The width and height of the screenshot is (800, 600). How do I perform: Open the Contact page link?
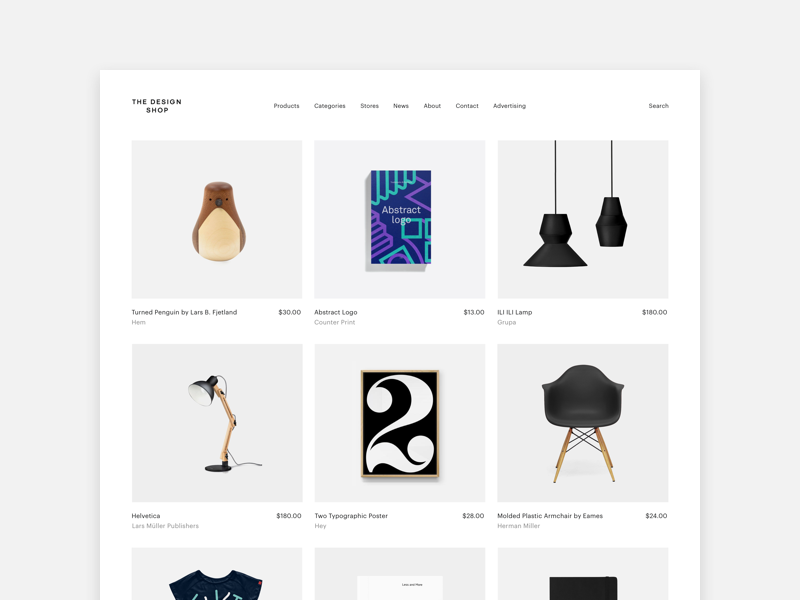point(467,106)
